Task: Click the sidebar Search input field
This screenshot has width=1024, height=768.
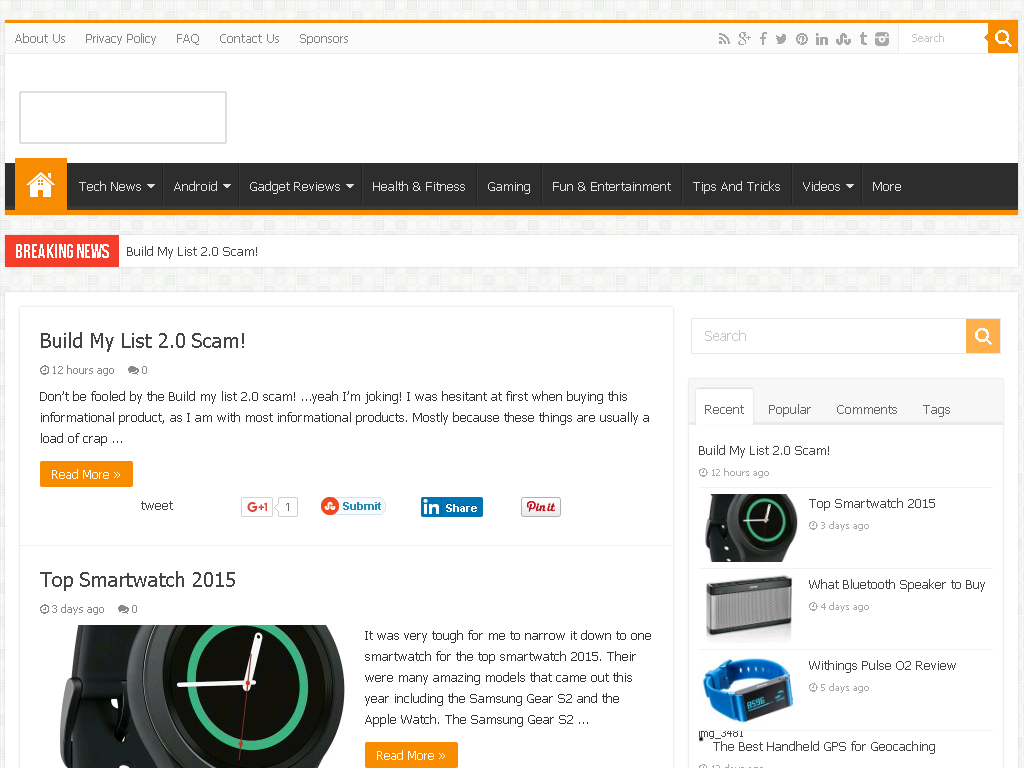Action: [828, 336]
